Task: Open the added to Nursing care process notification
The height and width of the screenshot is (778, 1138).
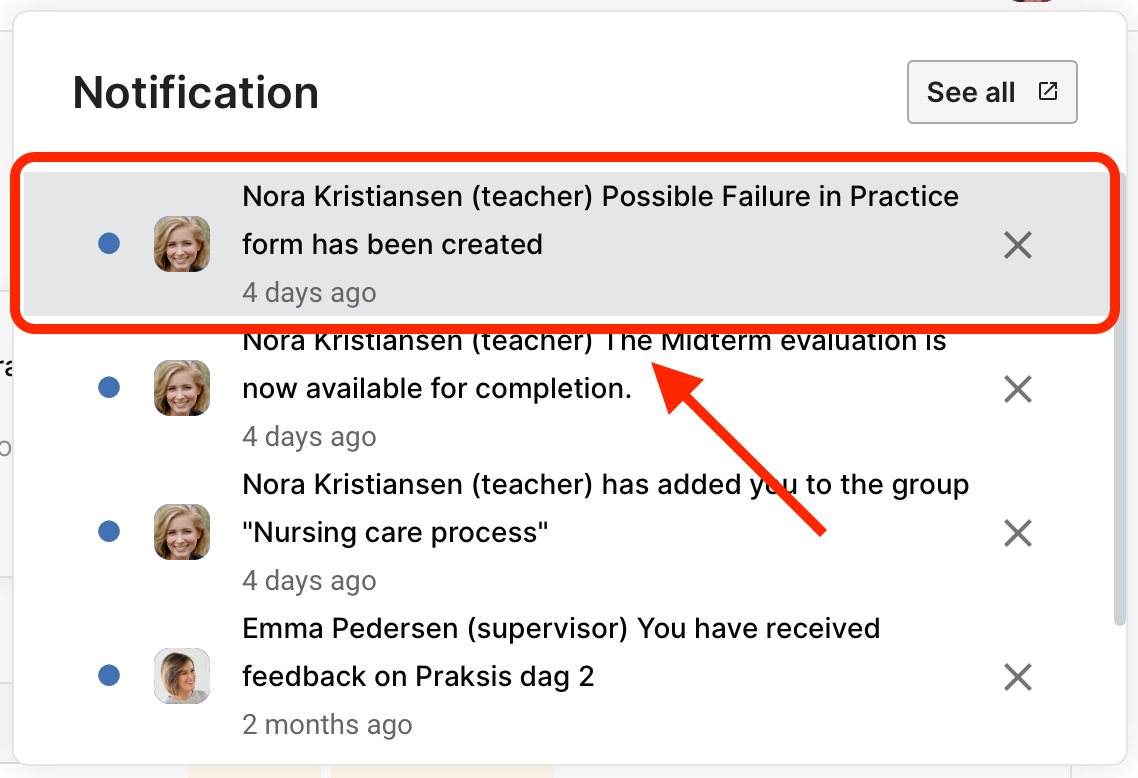Action: coord(605,509)
